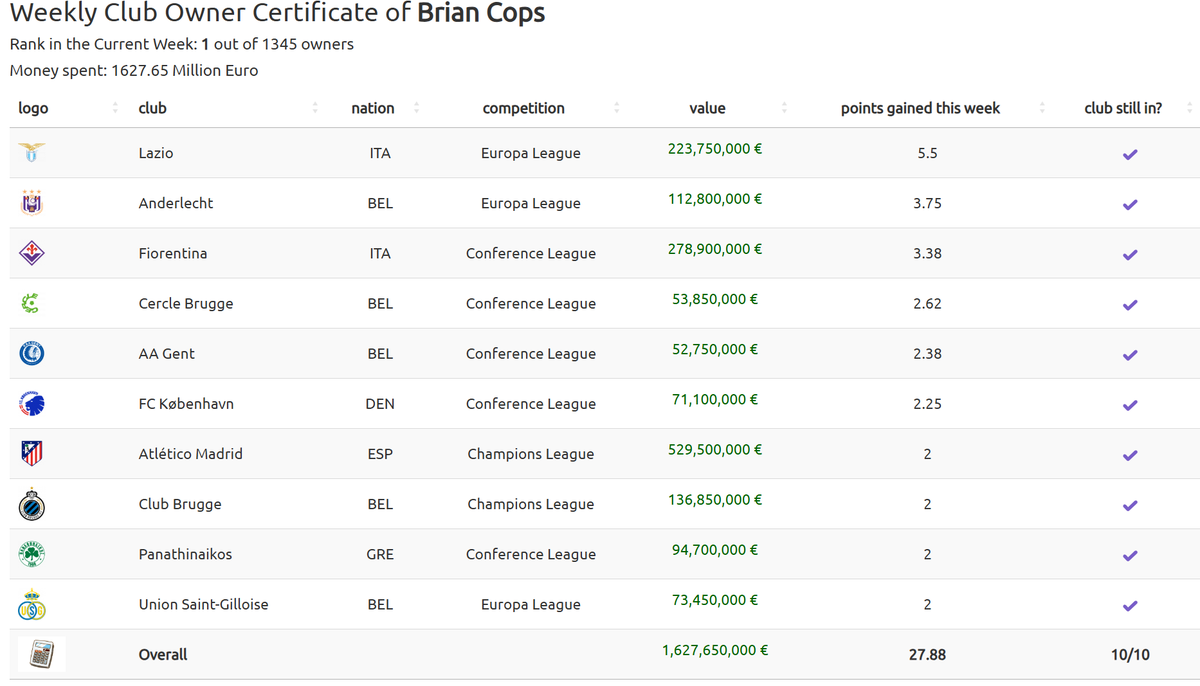The height and width of the screenshot is (686, 1200).
Task: Click Conference League in Panathinaikos row
Action: 531,554
